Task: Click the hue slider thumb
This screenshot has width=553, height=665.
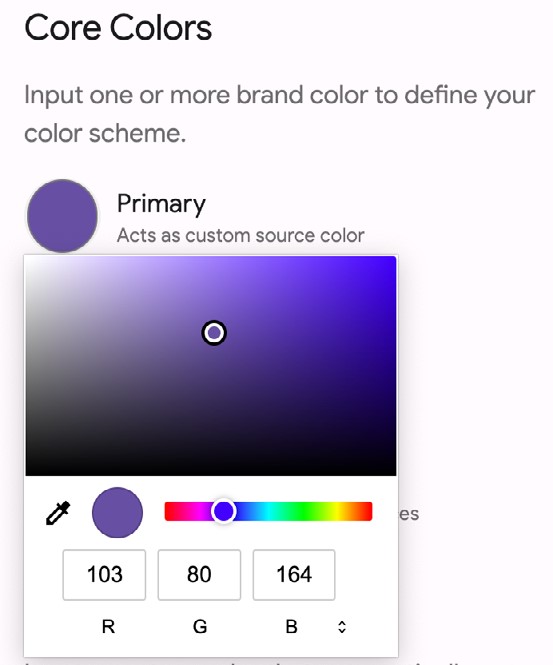Action: [223, 511]
